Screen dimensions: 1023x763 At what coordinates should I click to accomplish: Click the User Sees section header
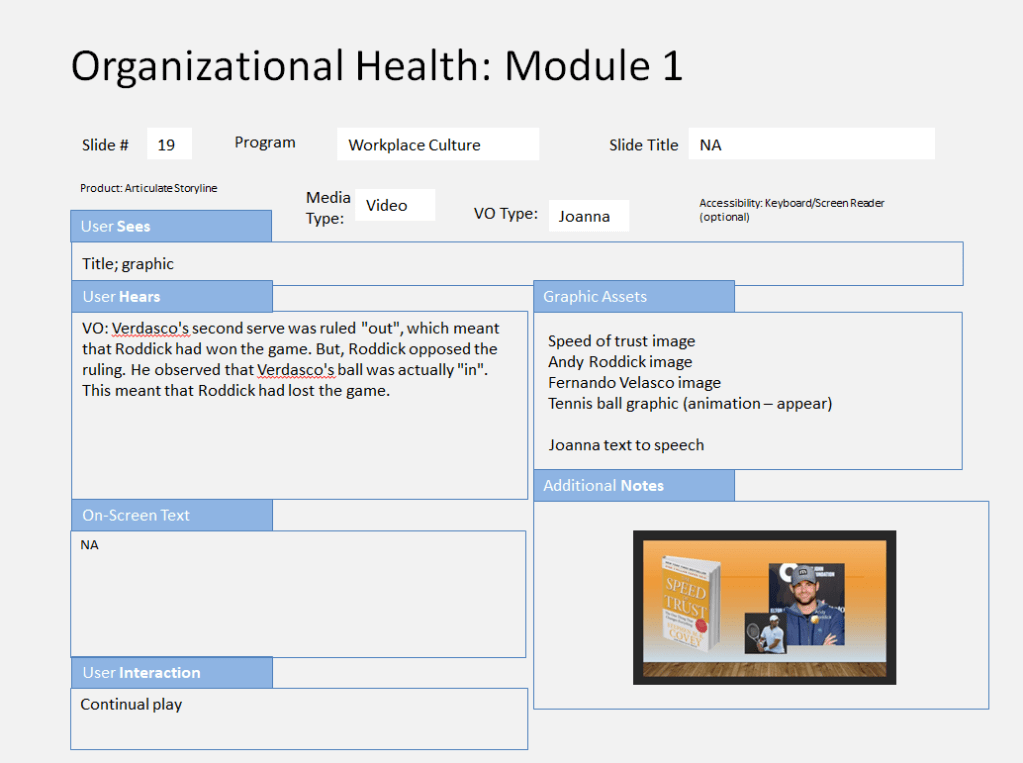tap(170, 226)
